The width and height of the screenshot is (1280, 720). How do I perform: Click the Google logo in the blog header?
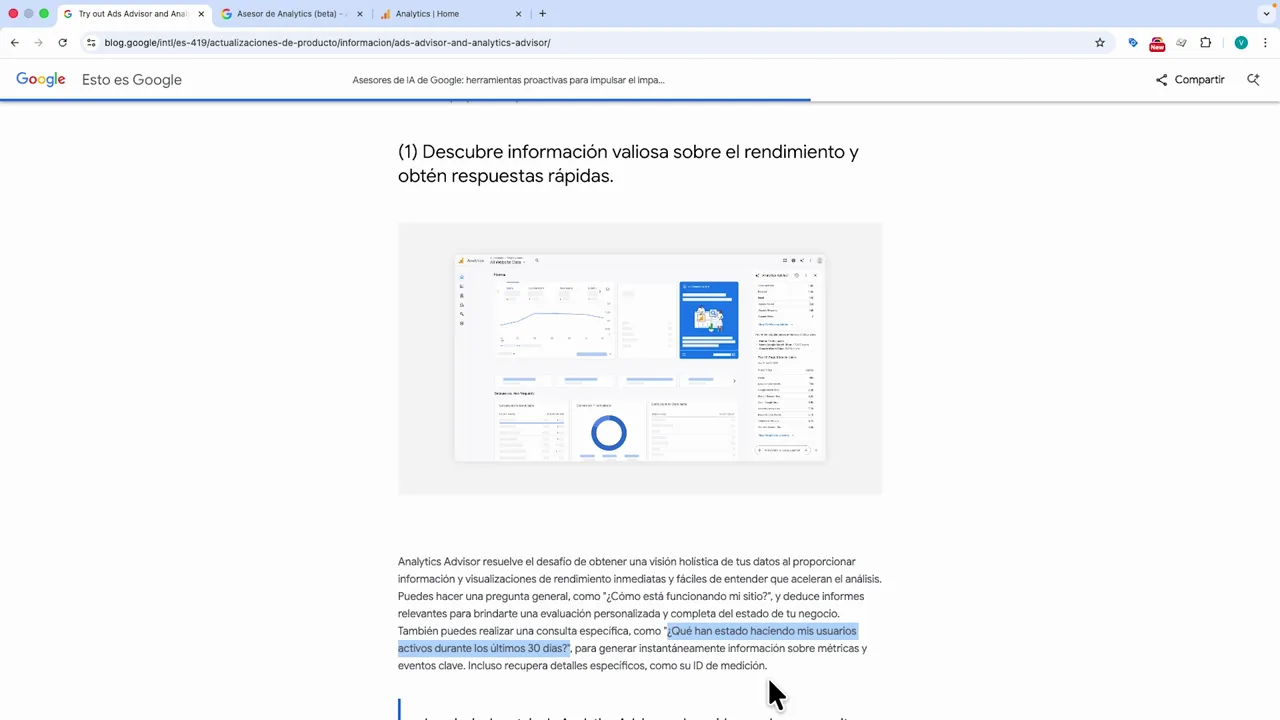coord(41,80)
